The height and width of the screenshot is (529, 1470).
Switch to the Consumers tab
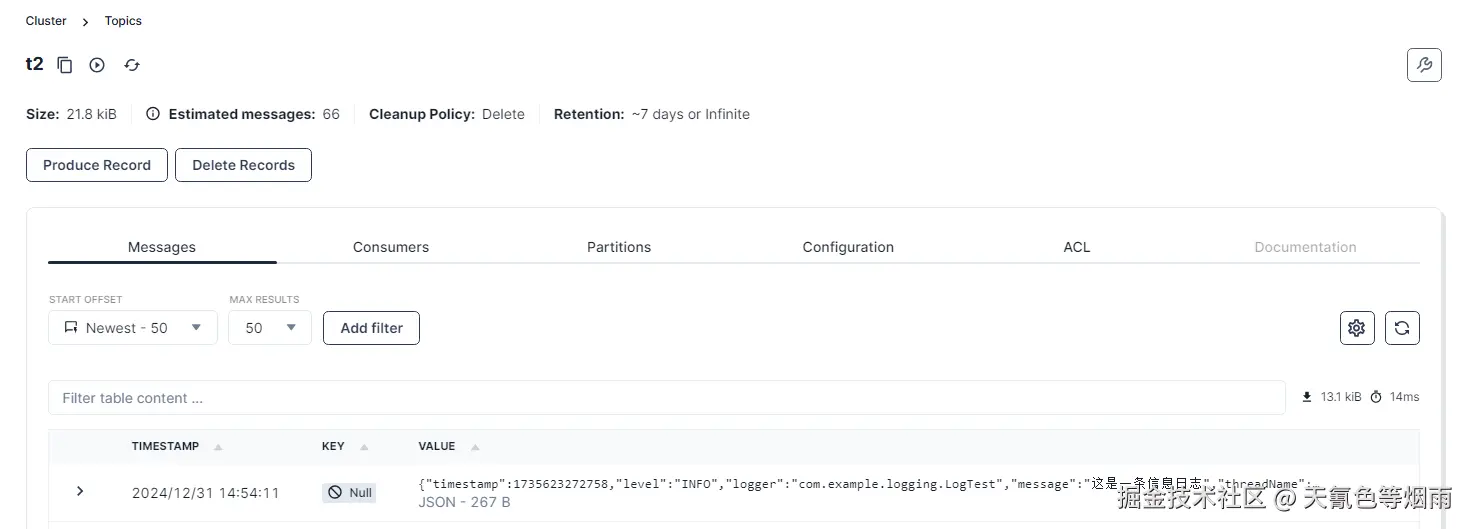(x=391, y=247)
